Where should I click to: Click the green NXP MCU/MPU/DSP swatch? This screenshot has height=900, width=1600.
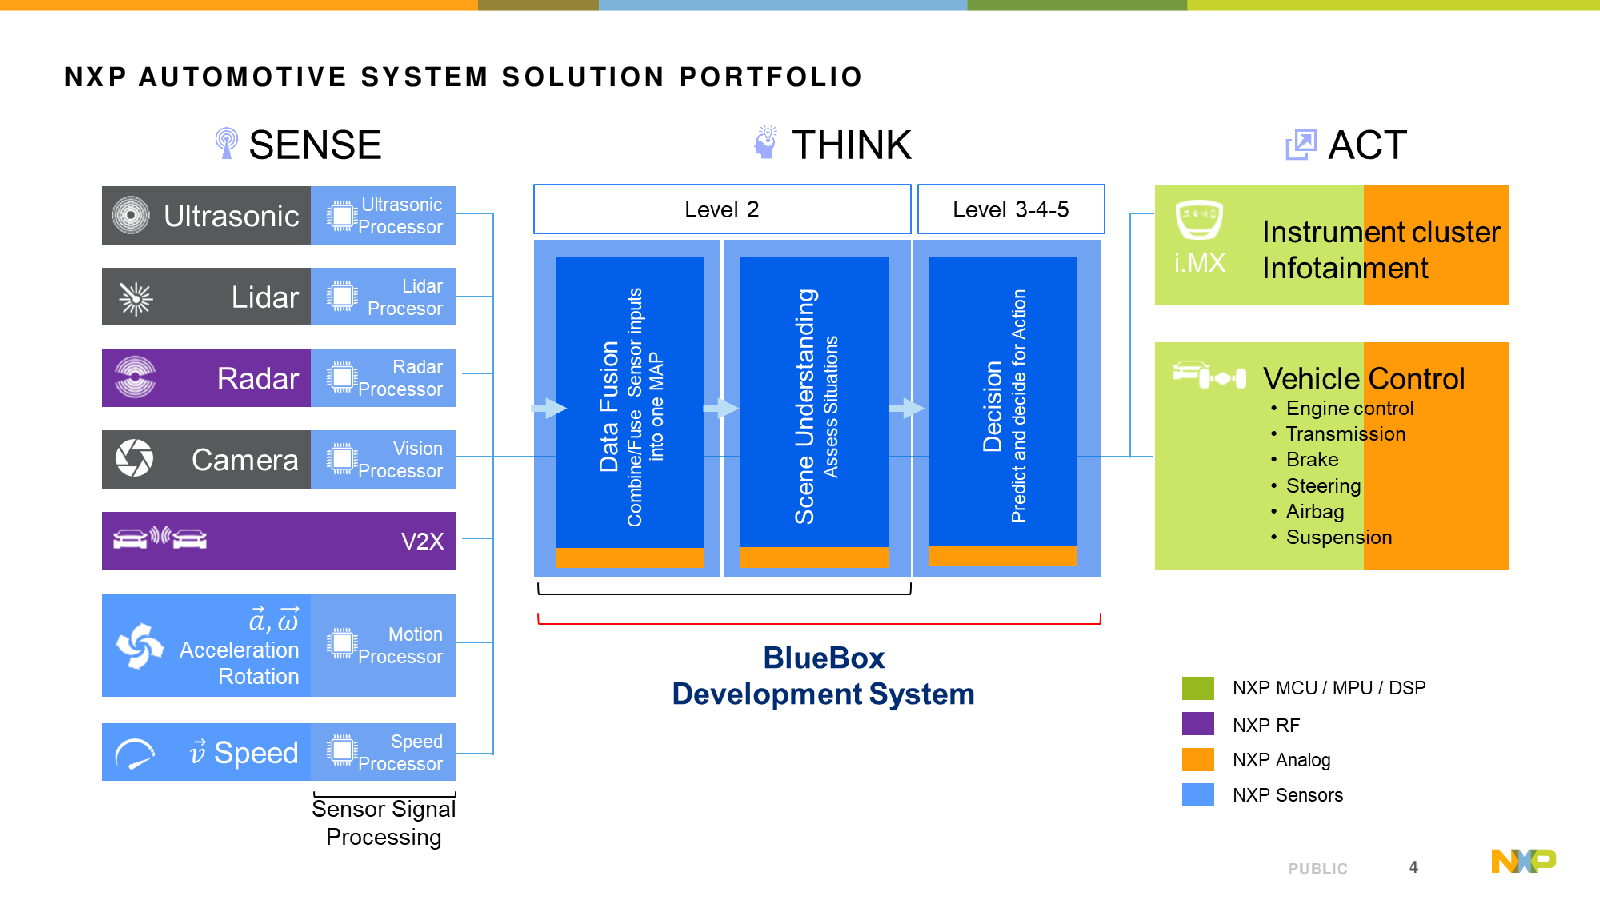pos(1198,688)
